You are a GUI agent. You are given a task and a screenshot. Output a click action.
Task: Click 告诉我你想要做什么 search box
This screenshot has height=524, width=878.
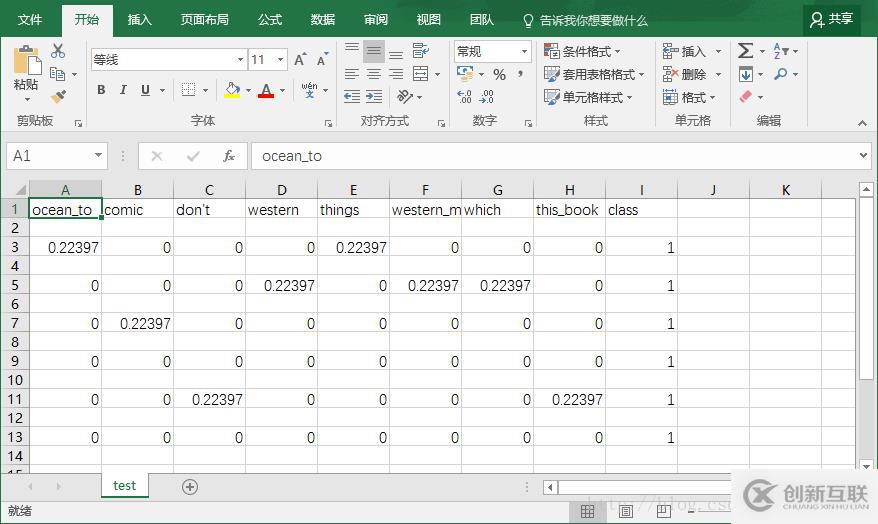click(585, 21)
